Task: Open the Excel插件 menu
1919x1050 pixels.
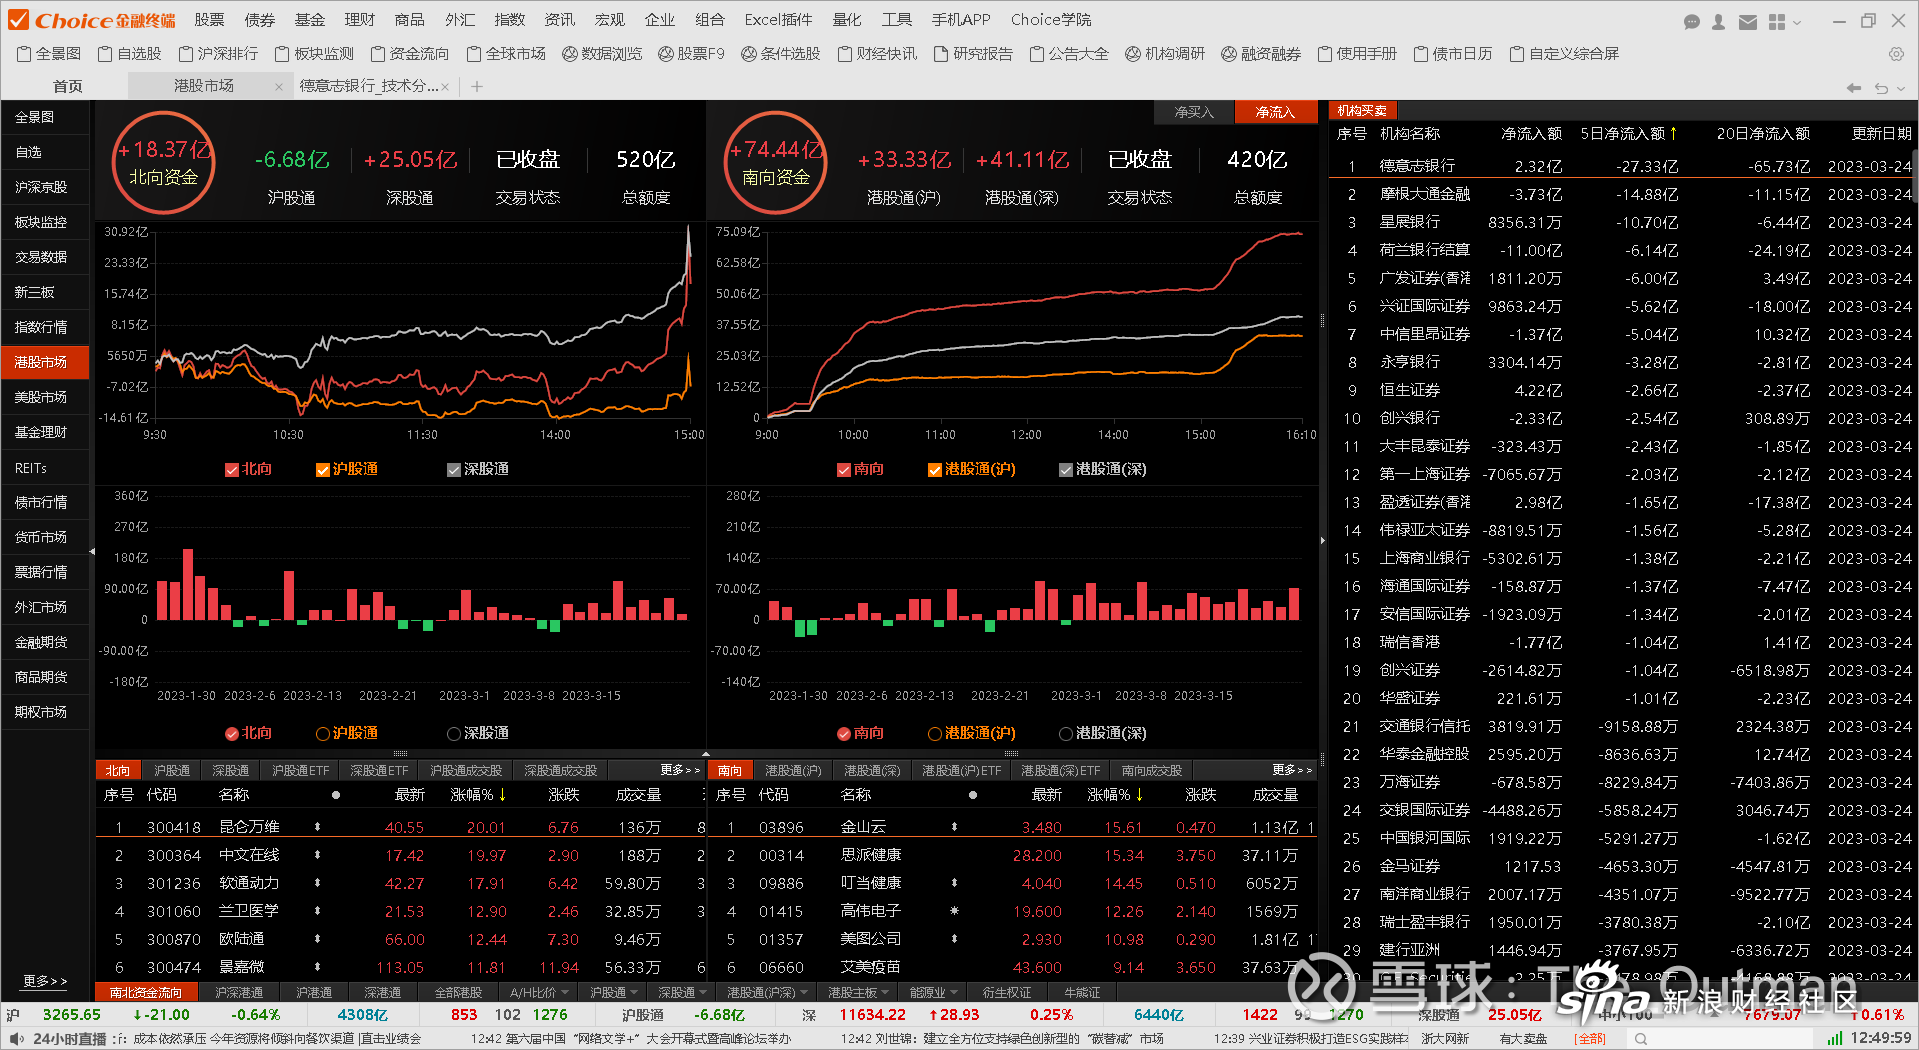Action: click(778, 20)
